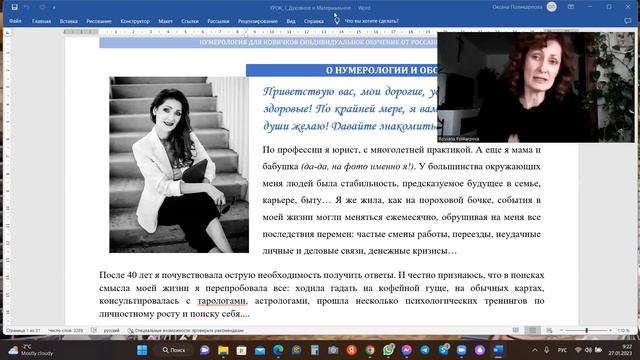Click the Оксана Поликарпова account name
The image size is (640, 360).
pos(517,7)
